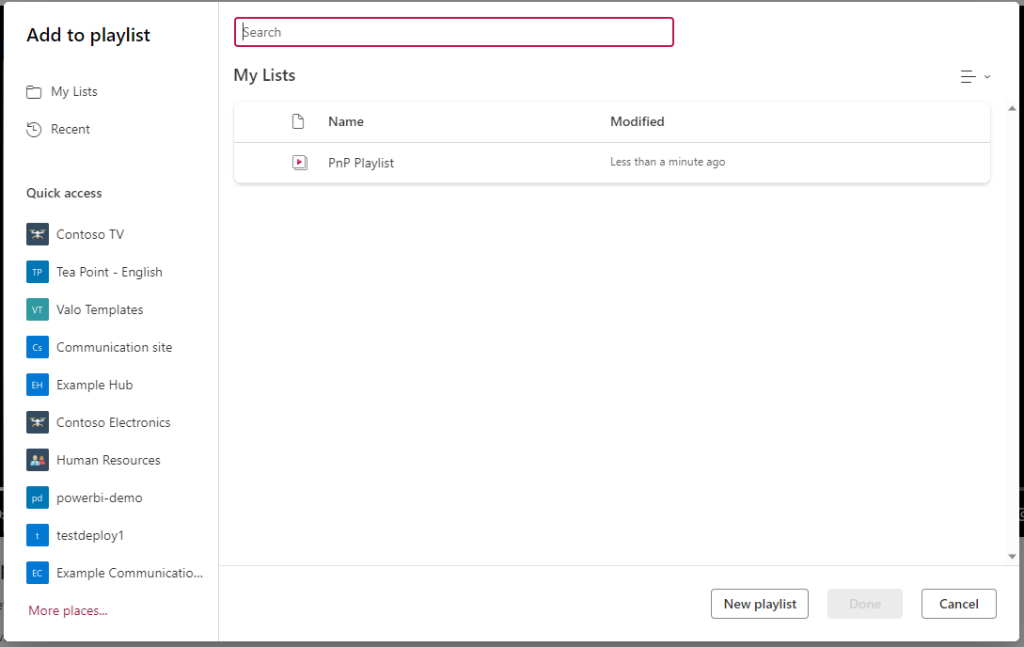Image resolution: width=1024 pixels, height=647 pixels.
Task: Click the Example Communication EC icon
Action: pos(37,573)
